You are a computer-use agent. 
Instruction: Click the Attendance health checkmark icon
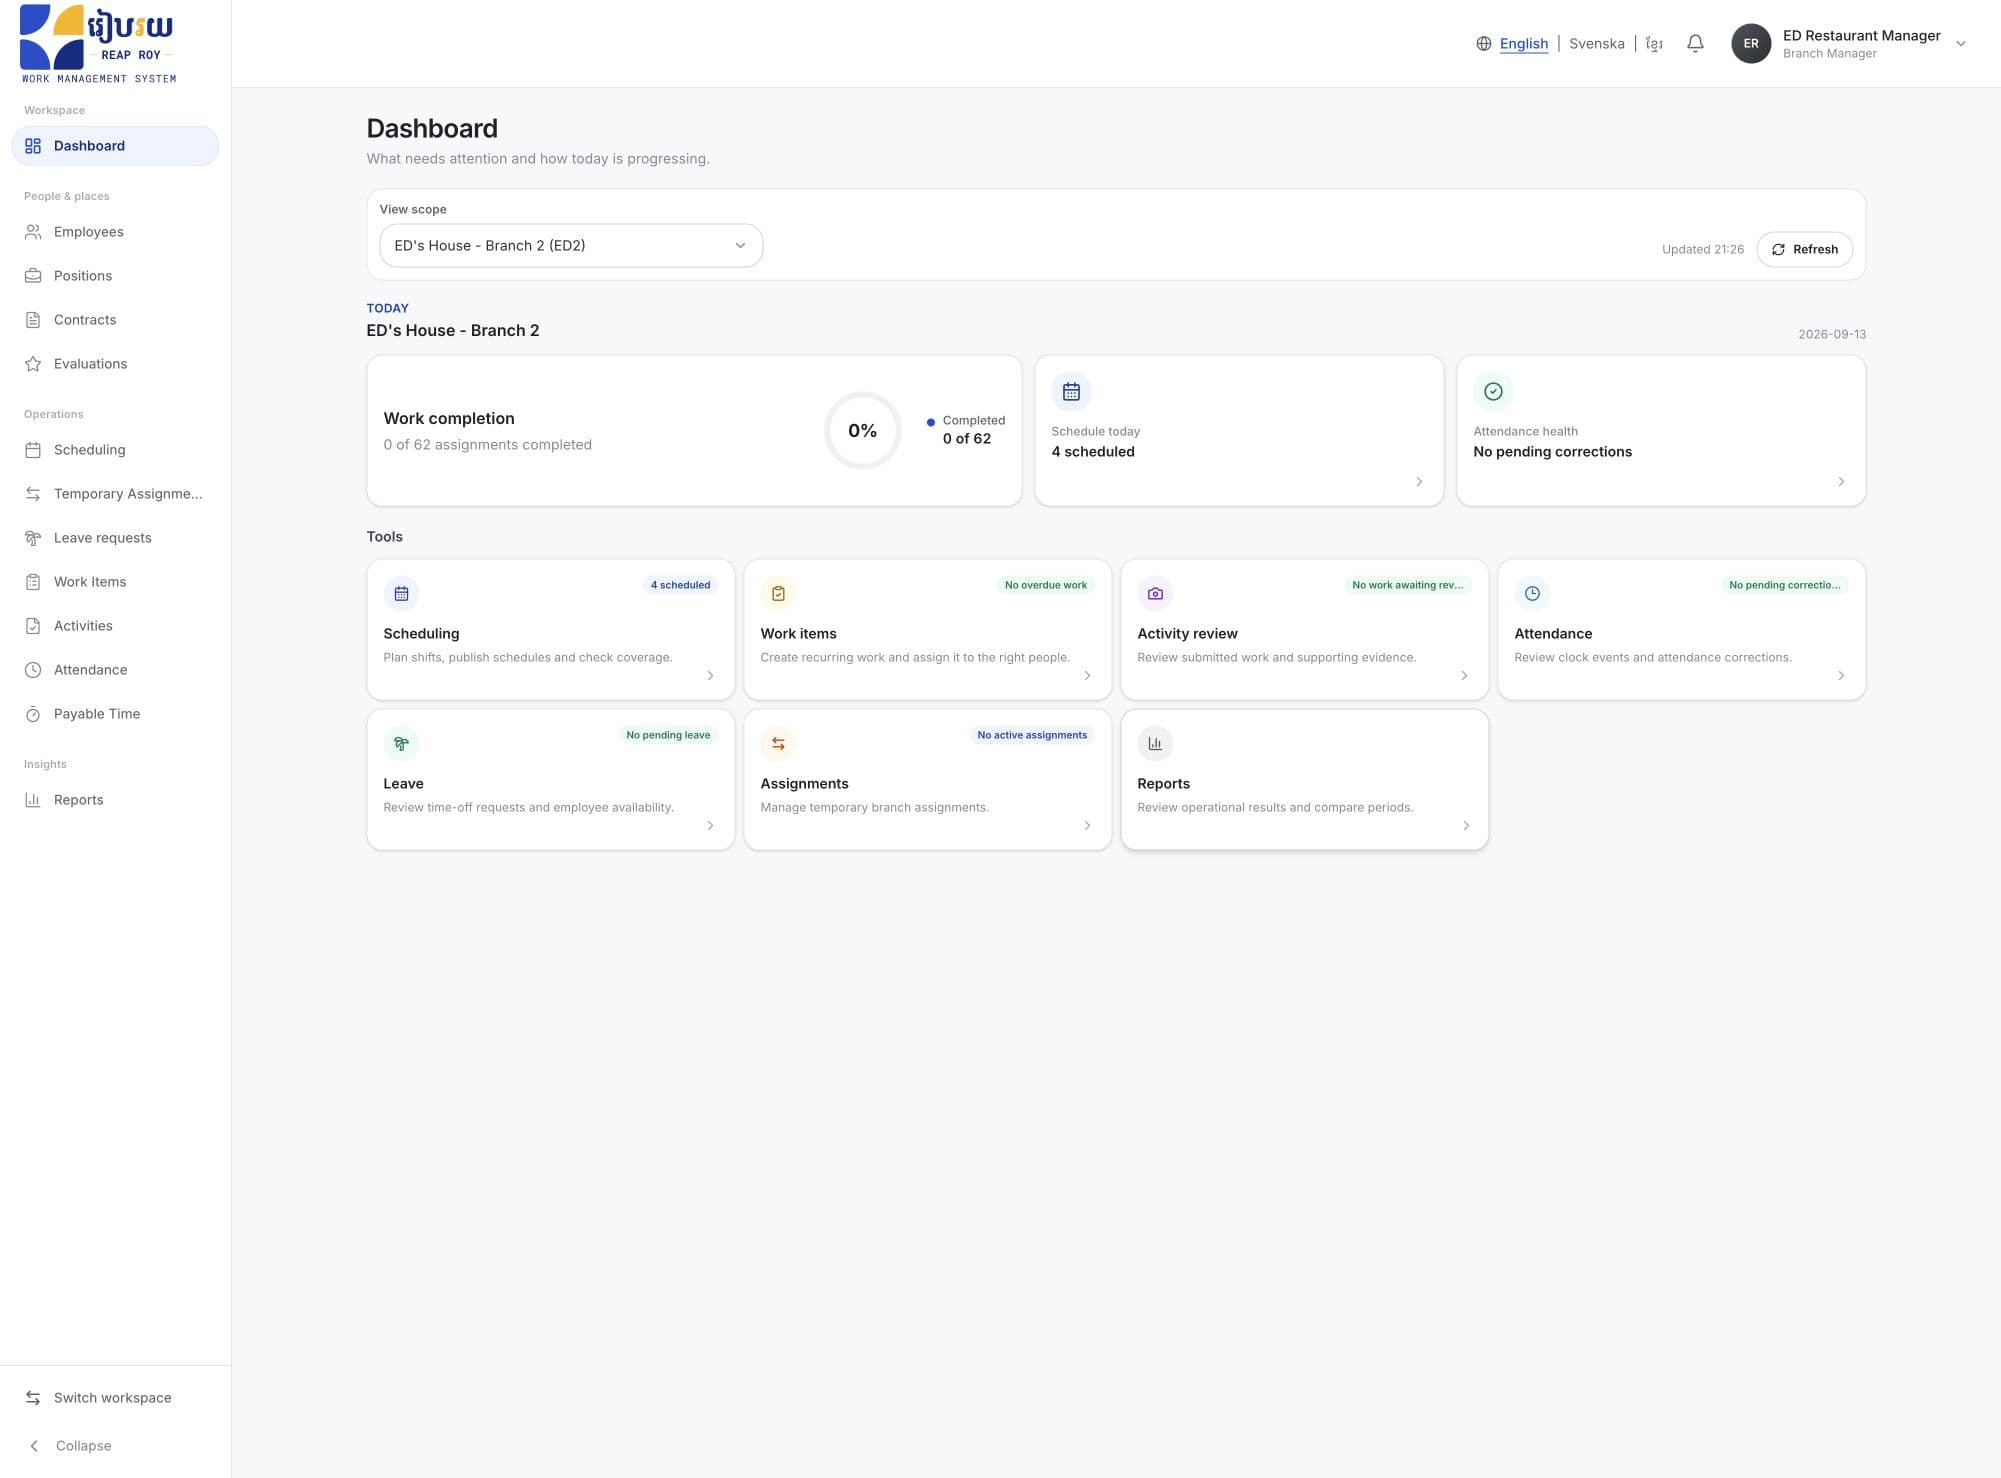click(1493, 391)
